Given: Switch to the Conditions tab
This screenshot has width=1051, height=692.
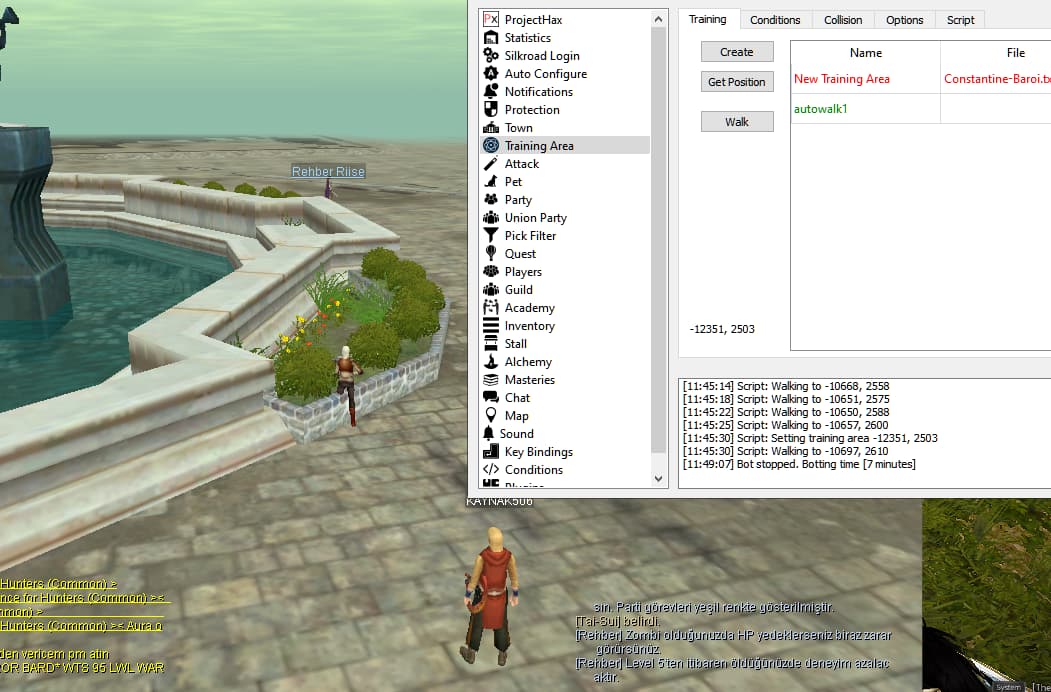Looking at the screenshot, I should (775, 20).
